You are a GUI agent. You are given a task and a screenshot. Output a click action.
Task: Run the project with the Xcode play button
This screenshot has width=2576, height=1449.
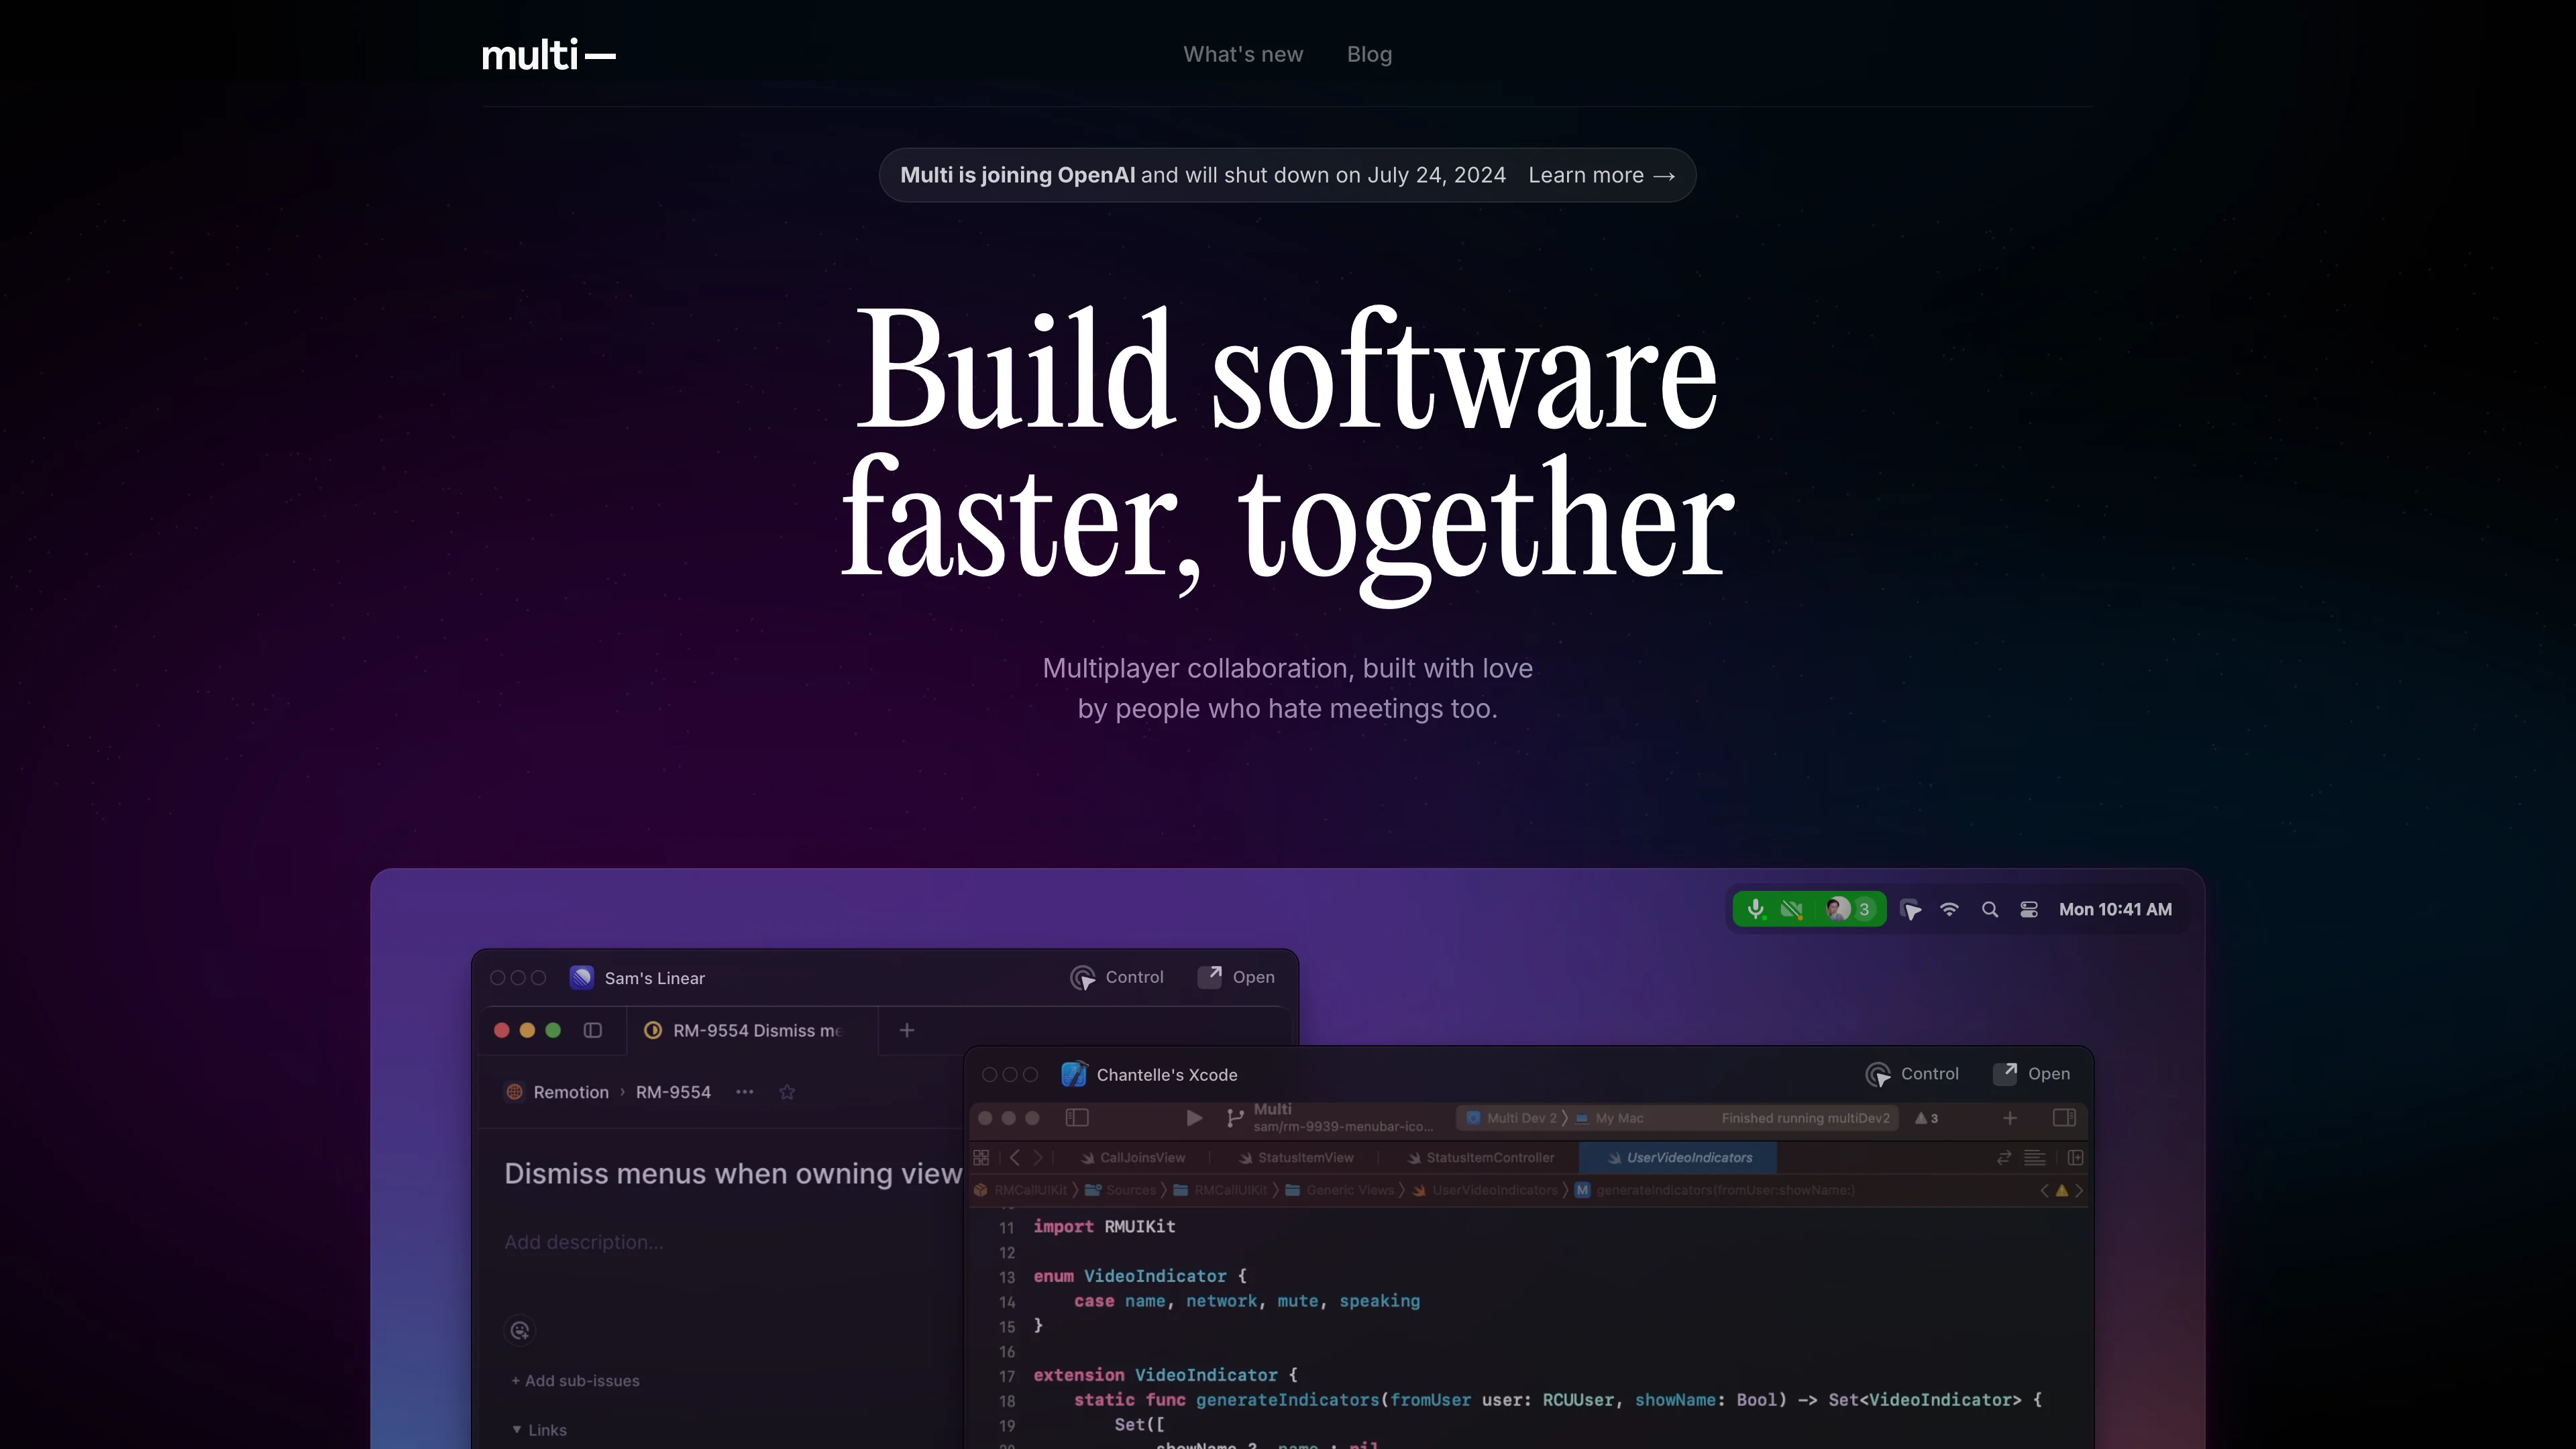pyautogui.click(x=1194, y=1118)
